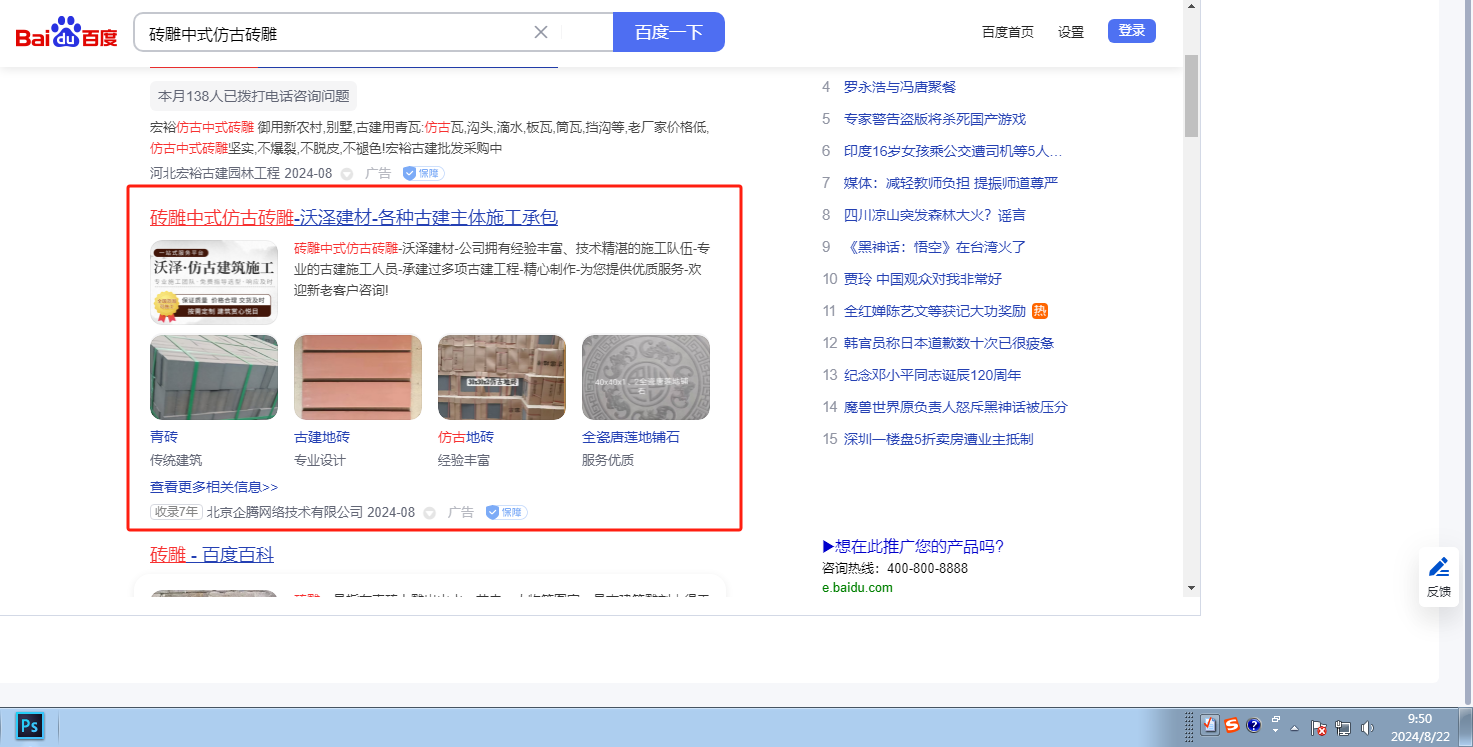Viewport: 1473px width, 747px height.
Task: Open hot search 贾玲 中国观众对我非常好
Action: [923, 279]
